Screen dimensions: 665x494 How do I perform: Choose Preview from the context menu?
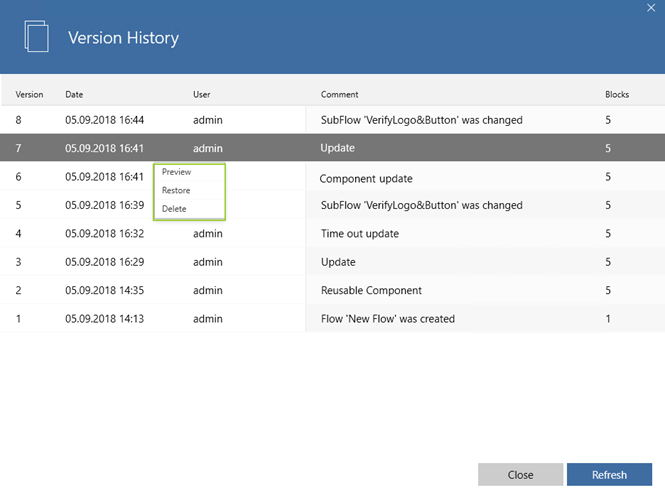[176, 172]
